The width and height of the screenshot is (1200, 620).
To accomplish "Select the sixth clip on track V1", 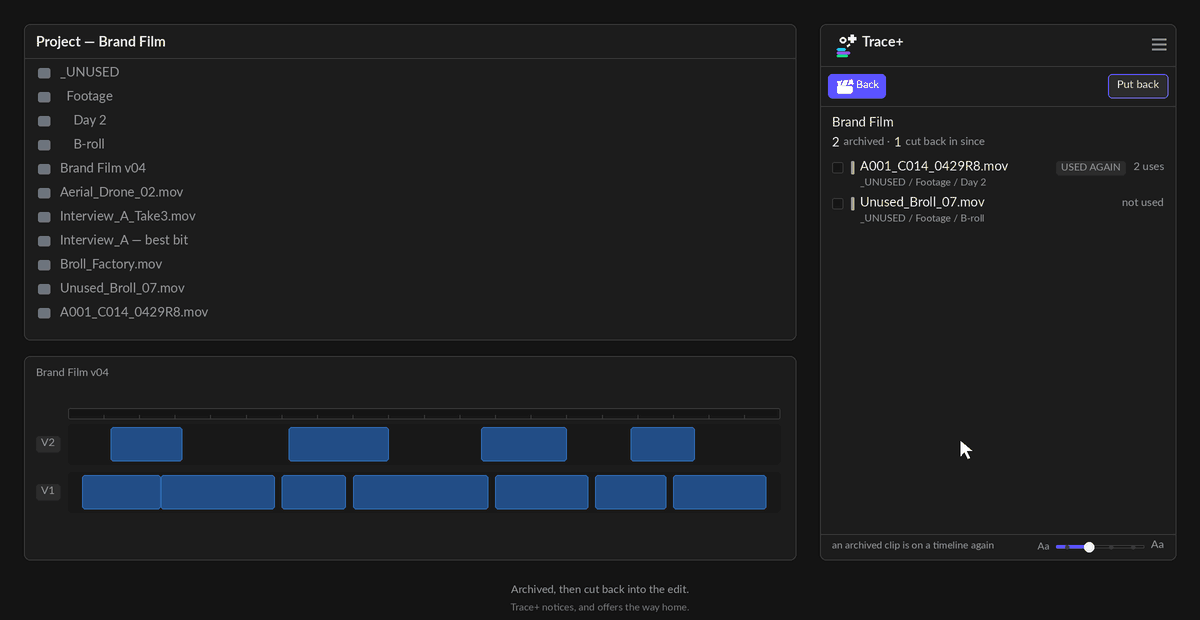I will tap(631, 492).
